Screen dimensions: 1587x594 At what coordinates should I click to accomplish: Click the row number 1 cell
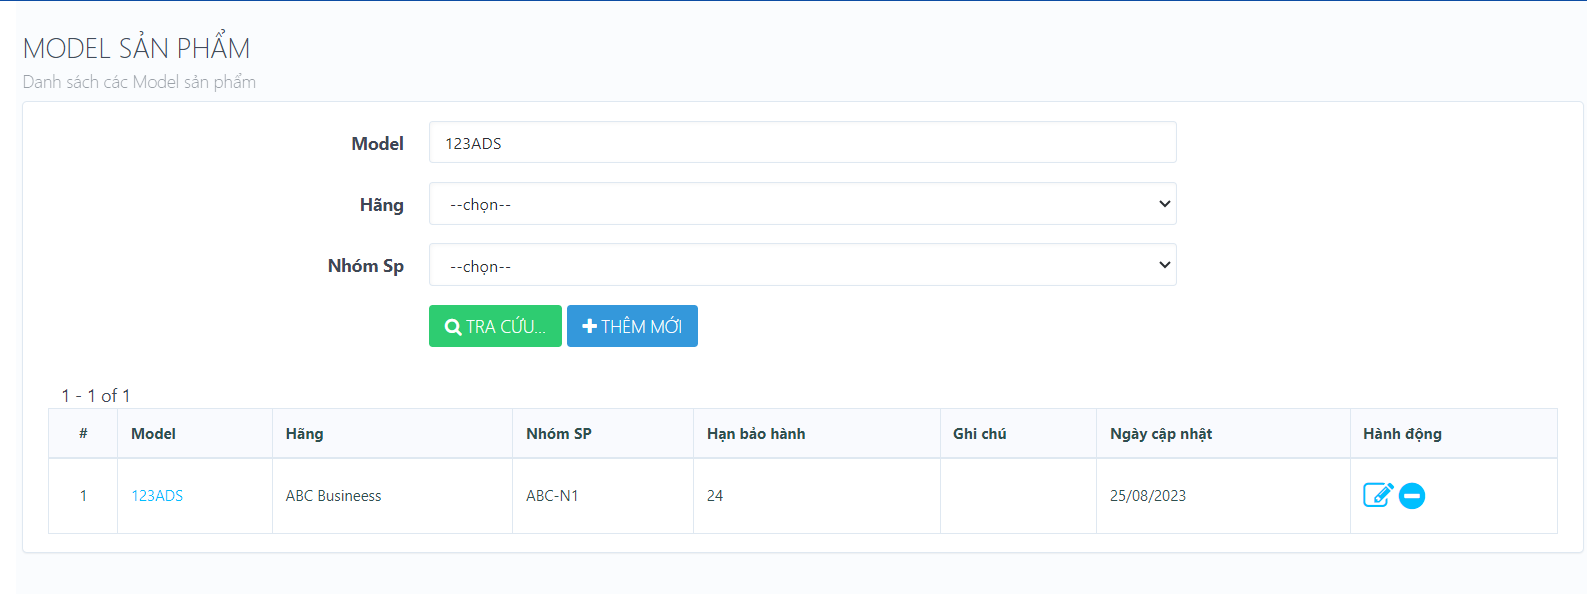click(83, 496)
